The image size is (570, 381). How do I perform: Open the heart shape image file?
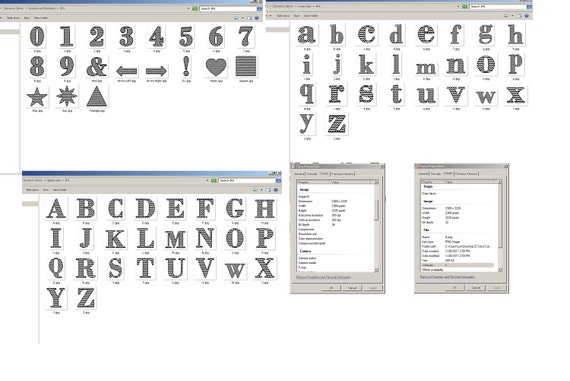[216, 67]
